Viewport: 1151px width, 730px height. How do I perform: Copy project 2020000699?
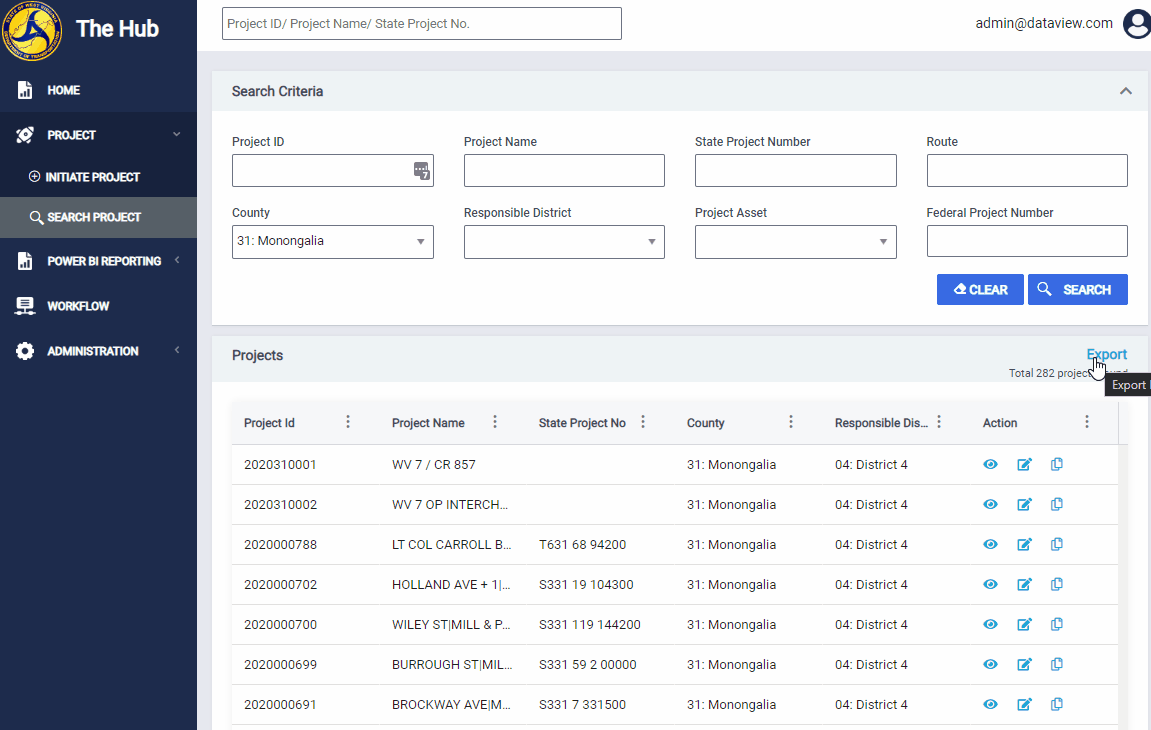[x=1056, y=665]
